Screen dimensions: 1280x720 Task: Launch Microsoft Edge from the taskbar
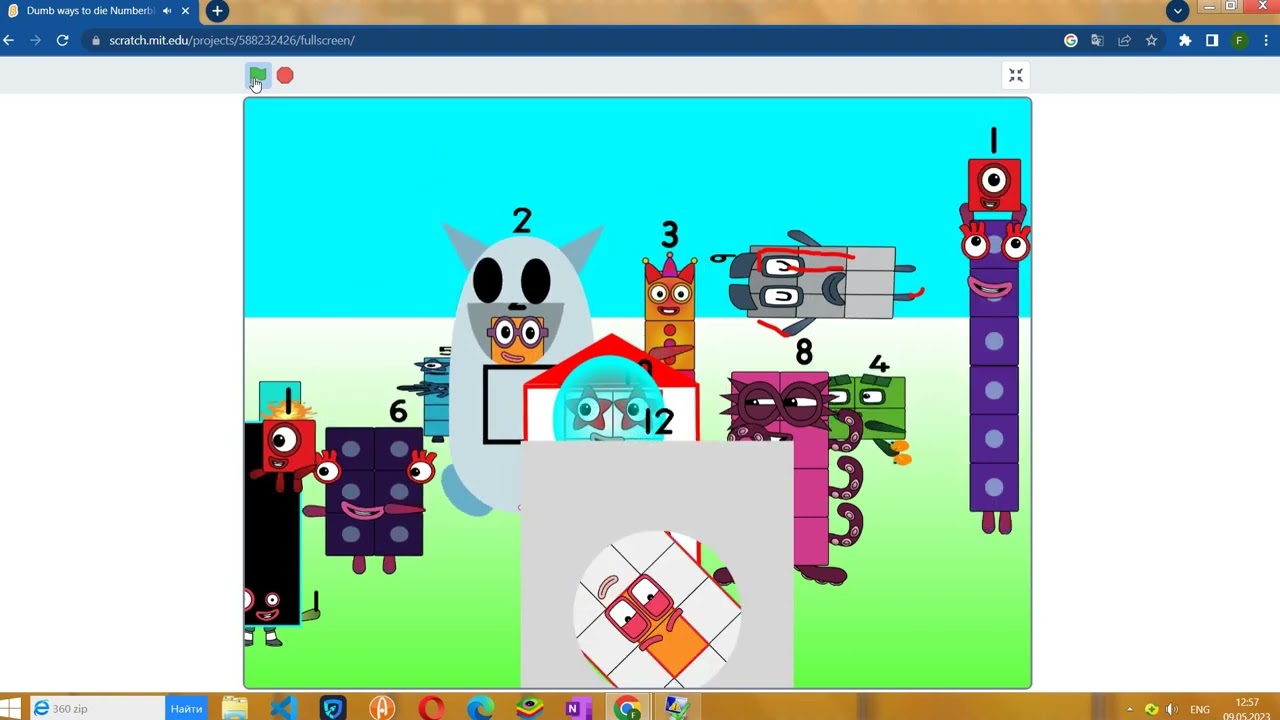480,708
